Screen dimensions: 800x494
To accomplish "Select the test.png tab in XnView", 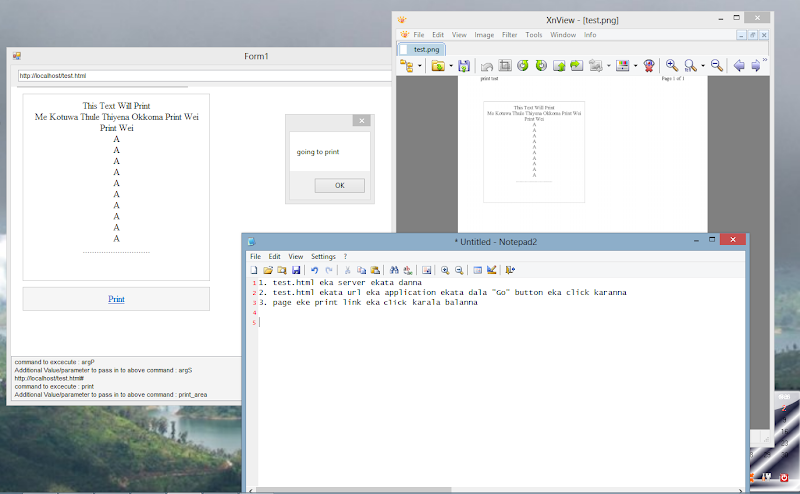I will [421, 49].
